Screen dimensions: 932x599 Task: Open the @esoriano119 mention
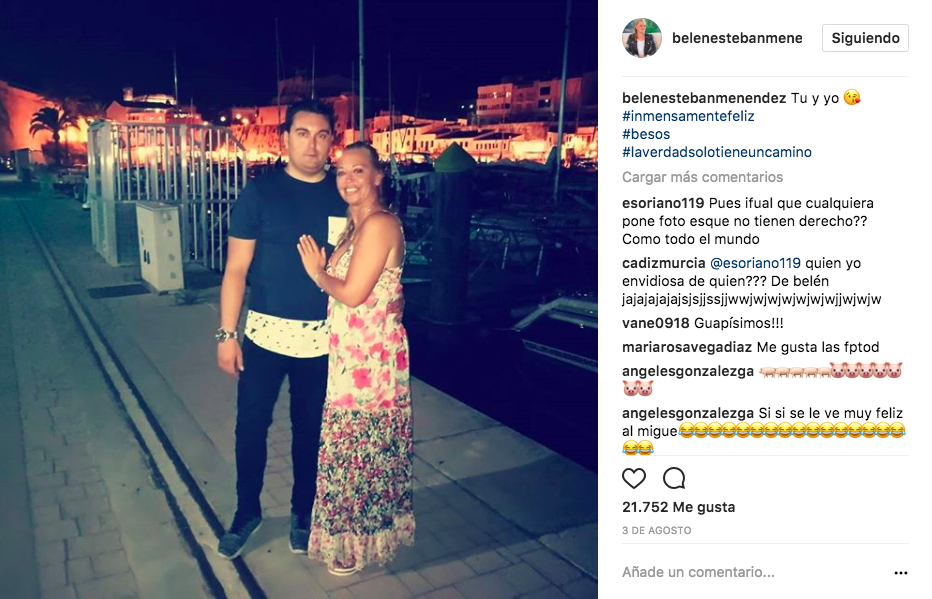pos(755,263)
